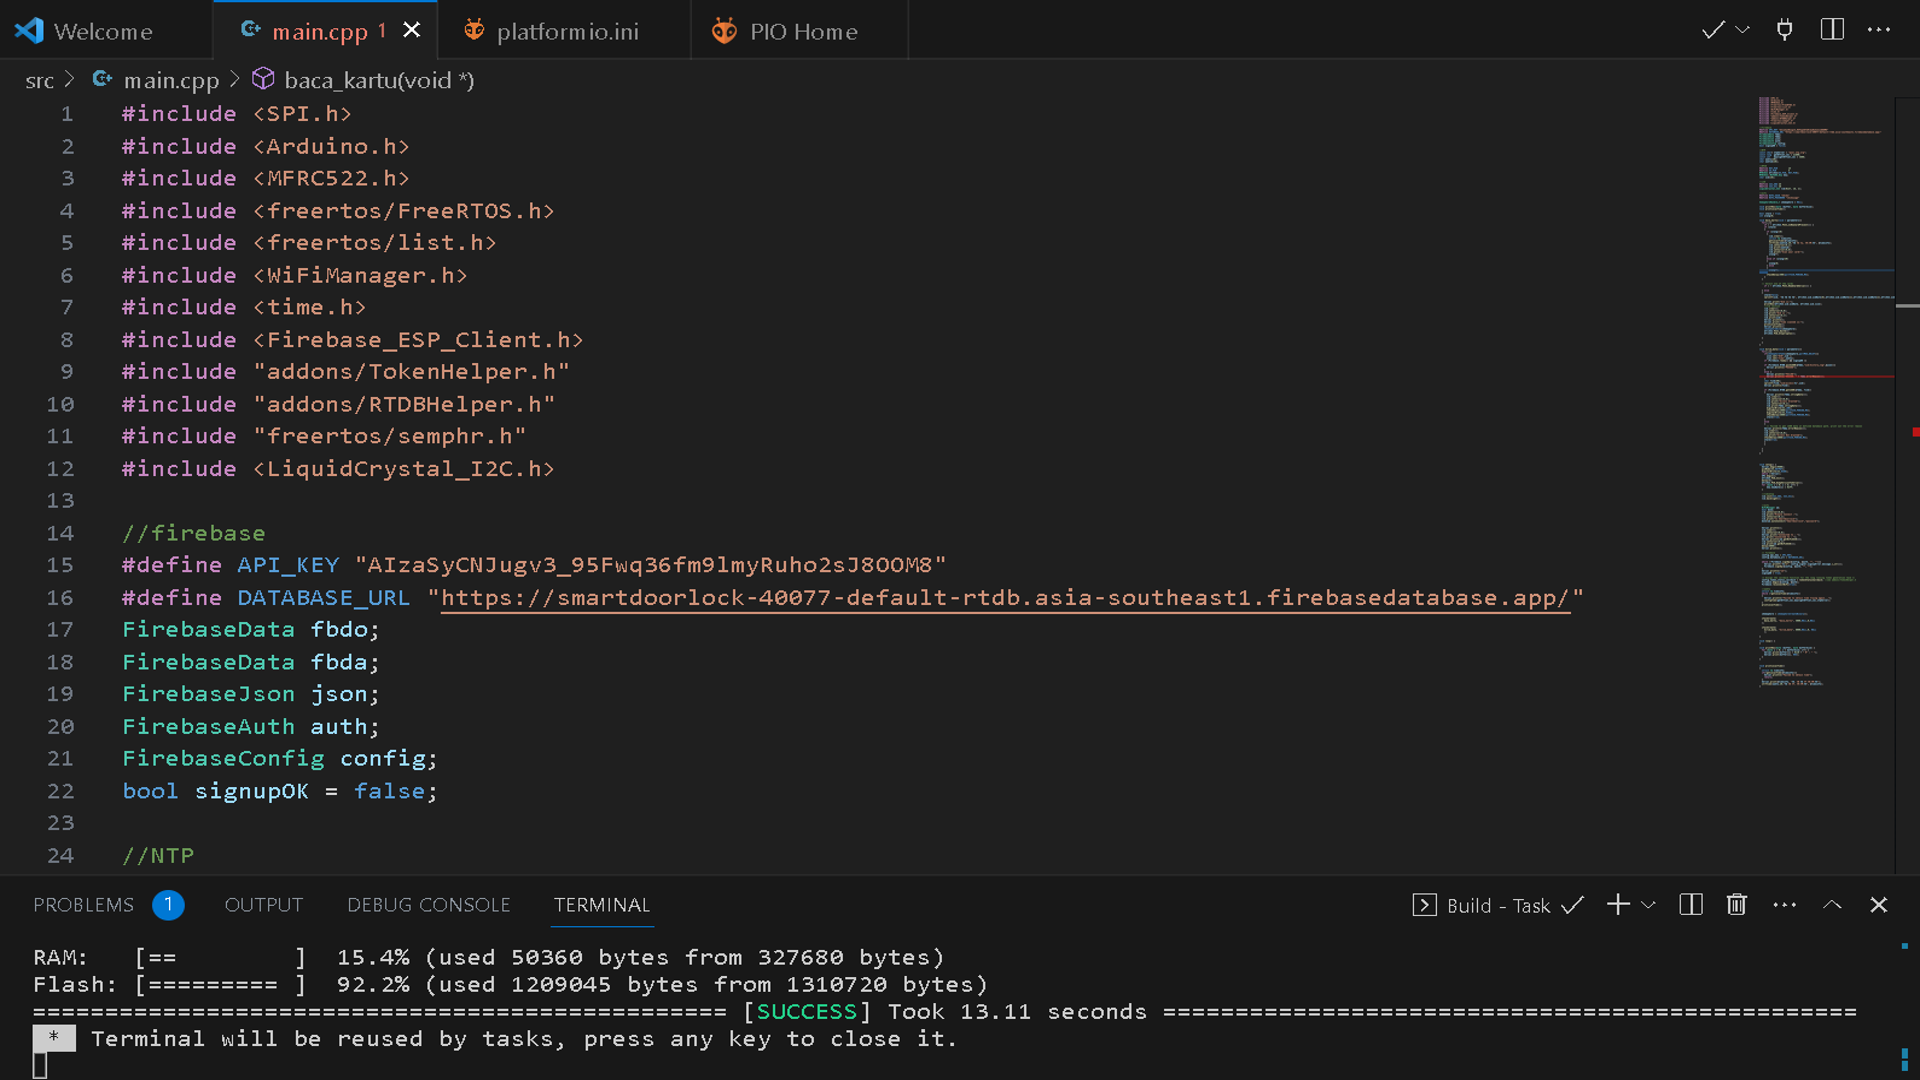The width and height of the screenshot is (1920, 1080).
Task: Click the serial monitor plug icon
Action: click(x=1785, y=30)
